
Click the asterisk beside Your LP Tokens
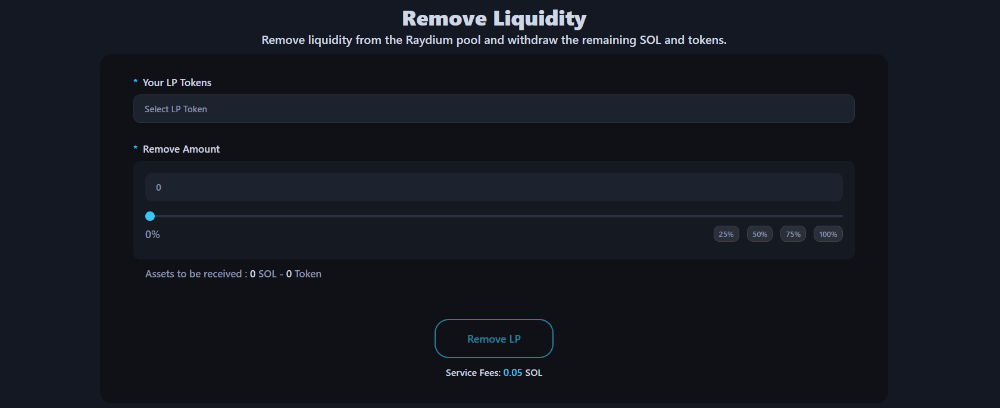point(135,82)
